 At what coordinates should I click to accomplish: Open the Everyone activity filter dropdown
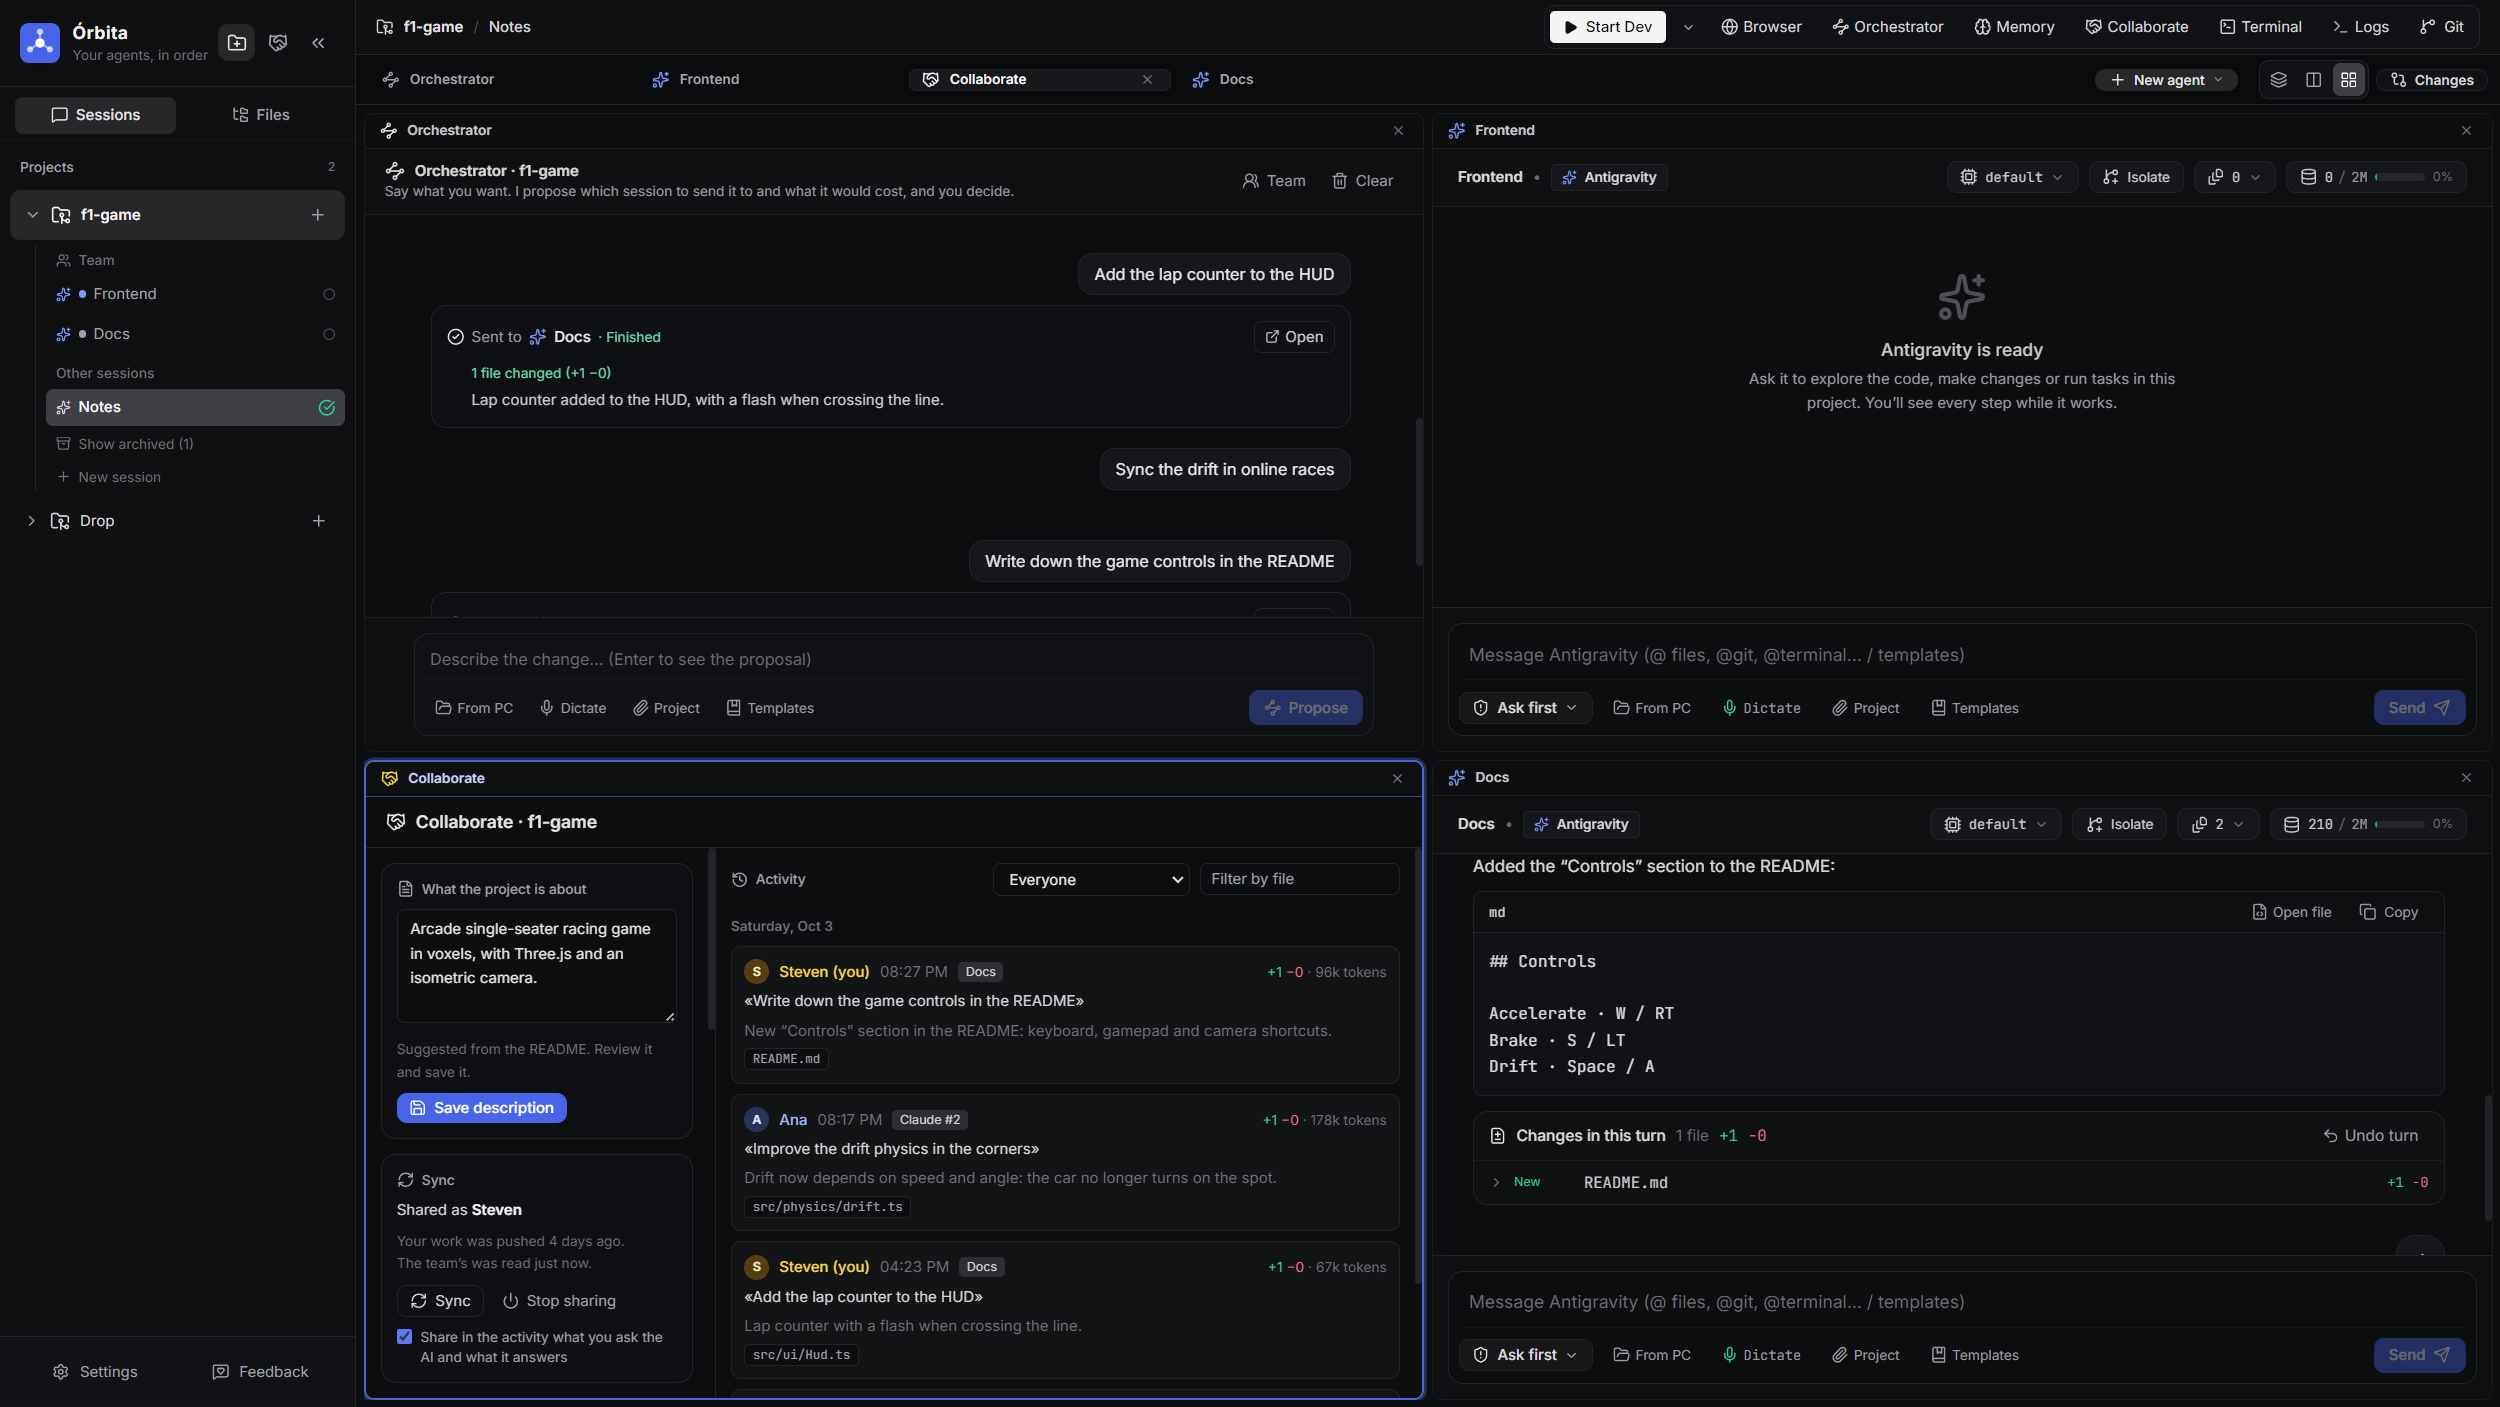(x=1091, y=880)
